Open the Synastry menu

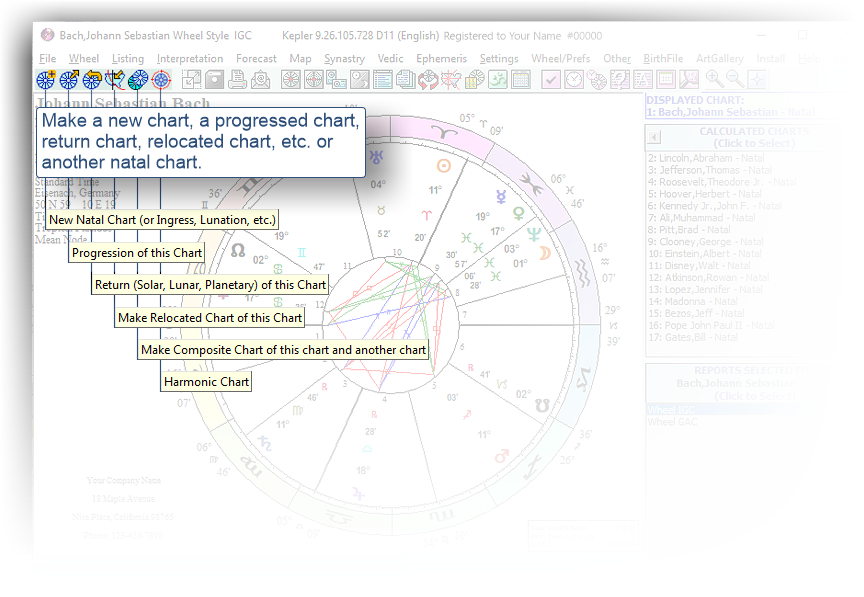pos(344,59)
